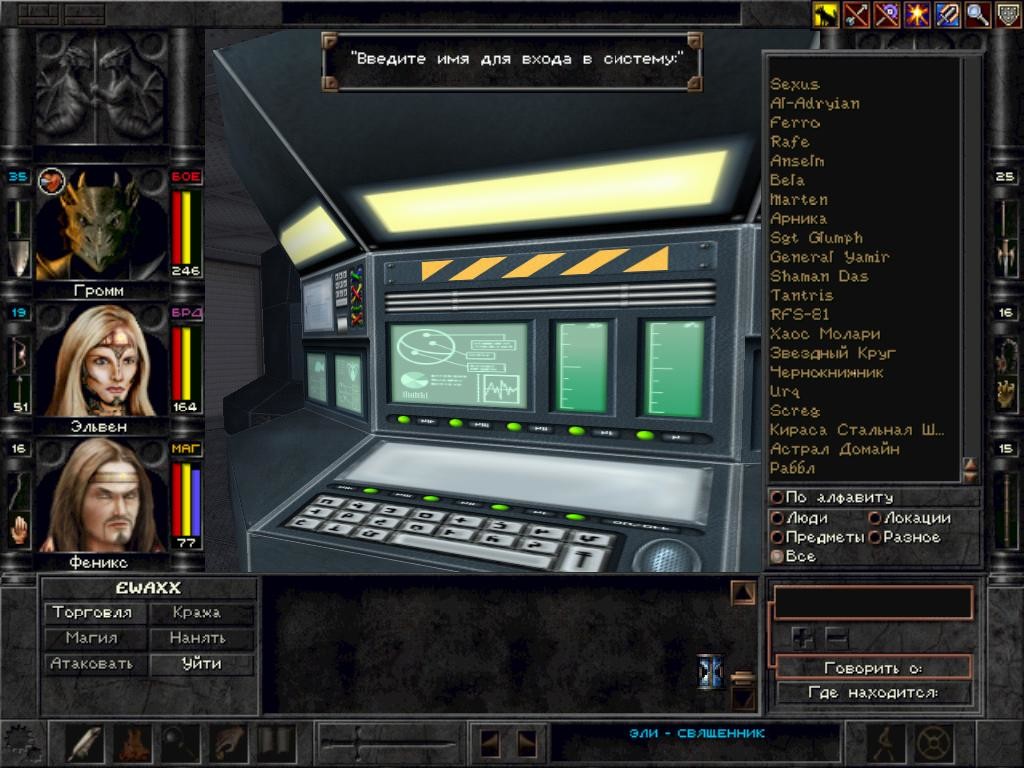
Task: Click the plus add keyword button
Action: 803,637
